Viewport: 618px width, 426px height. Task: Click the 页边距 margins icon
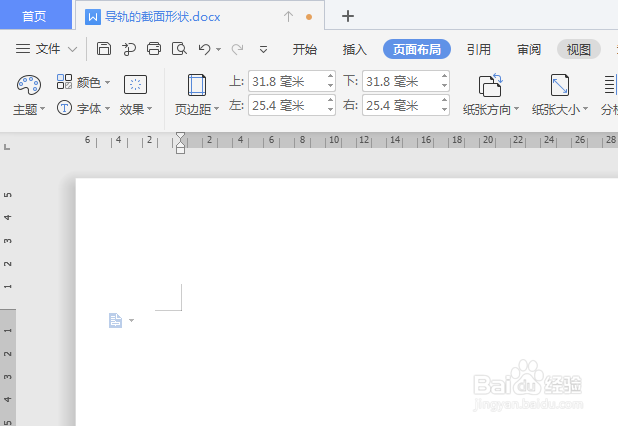click(197, 85)
